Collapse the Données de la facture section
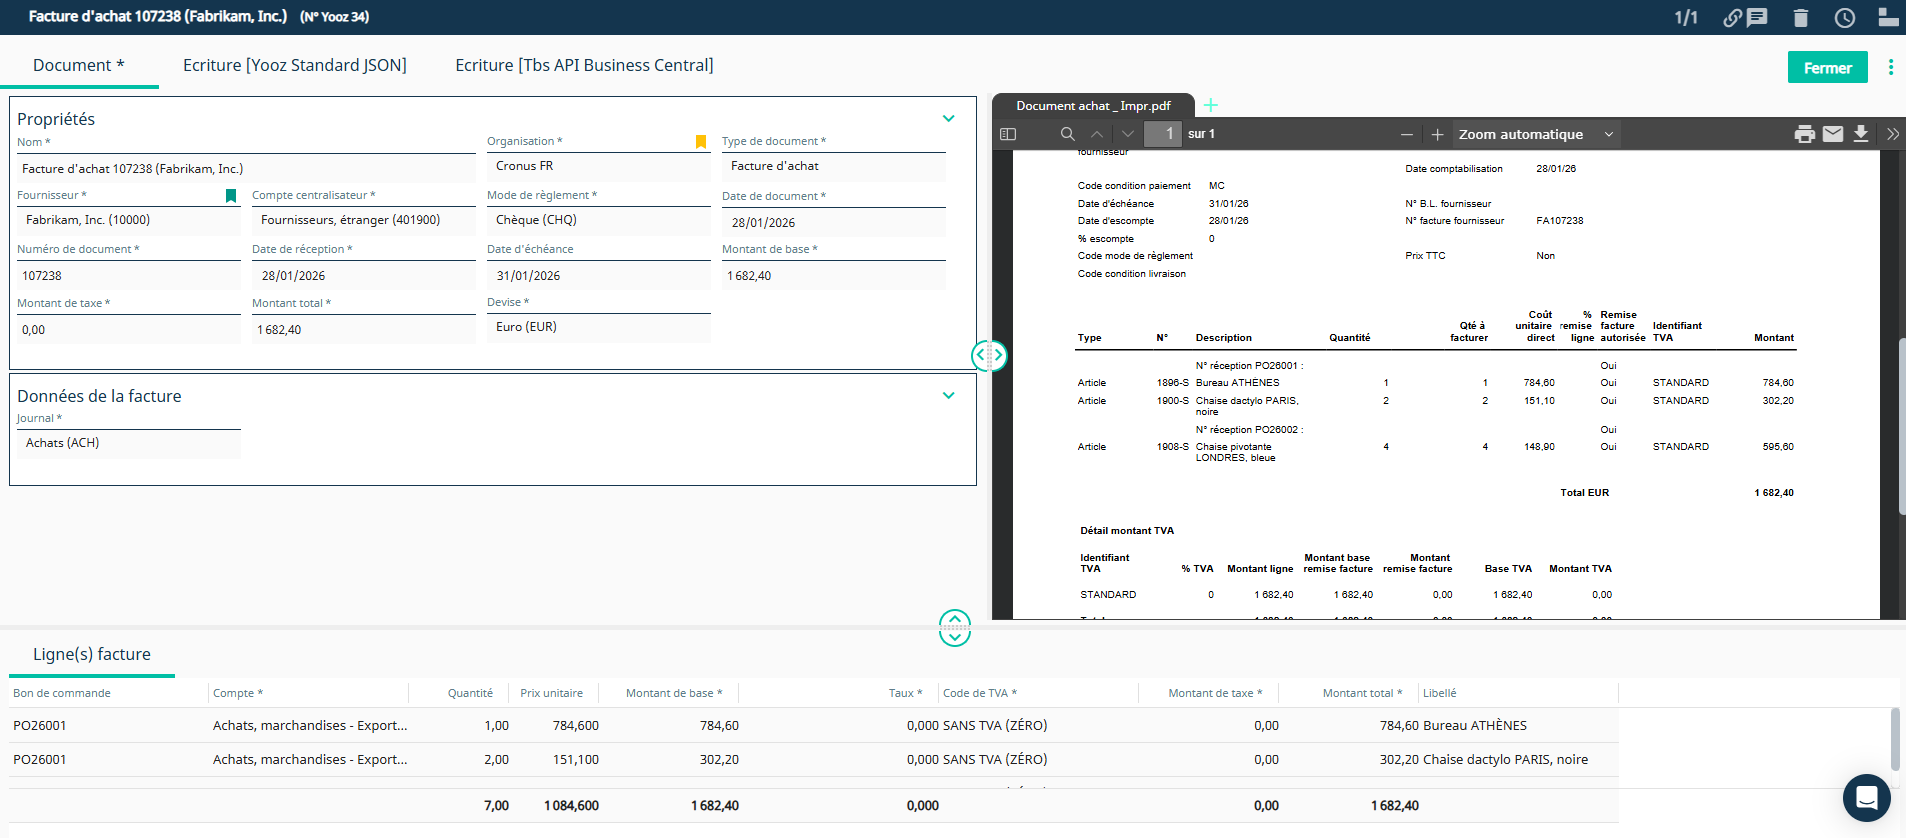The width and height of the screenshot is (1906, 838). point(948,396)
